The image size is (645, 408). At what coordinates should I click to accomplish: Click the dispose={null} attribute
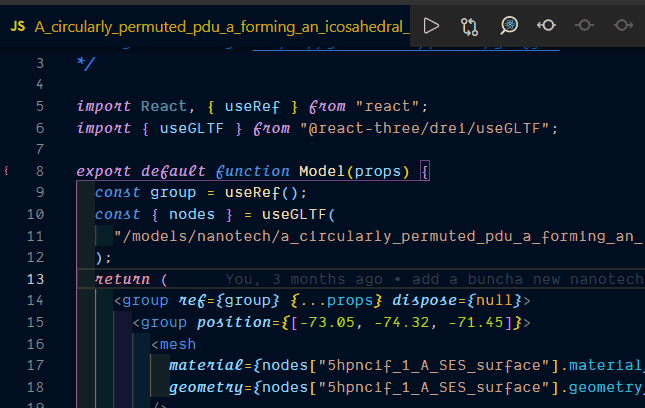click(457, 300)
